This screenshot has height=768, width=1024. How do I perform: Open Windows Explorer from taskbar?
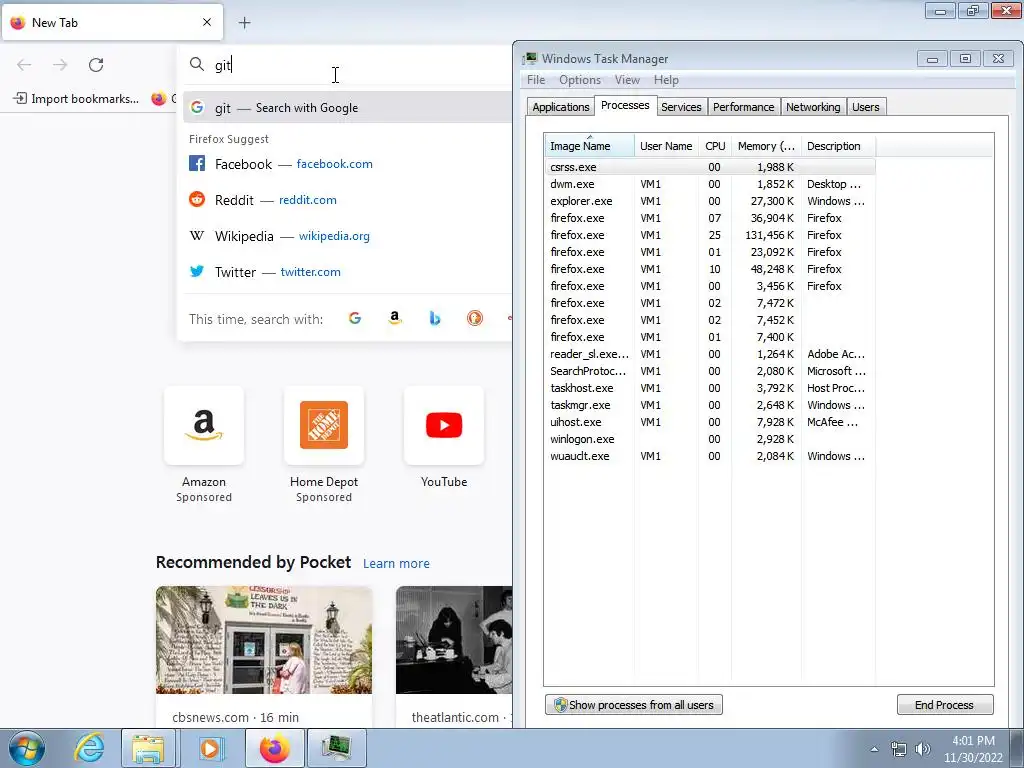click(x=148, y=748)
